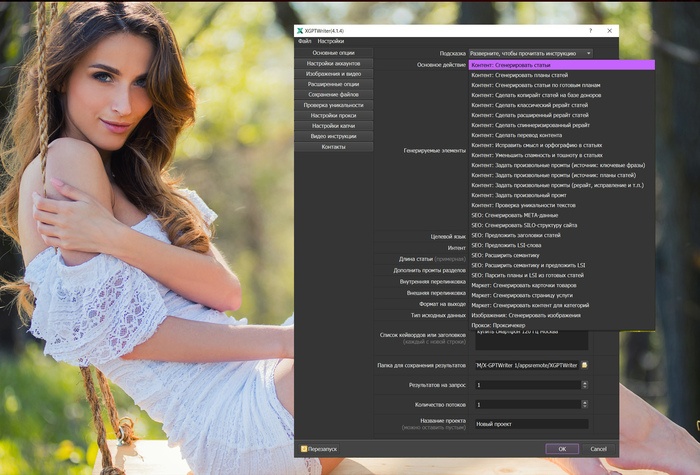Switch to Настройки аккаунтов section
Viewport: 700px width, 475px height.
[333, 63]
